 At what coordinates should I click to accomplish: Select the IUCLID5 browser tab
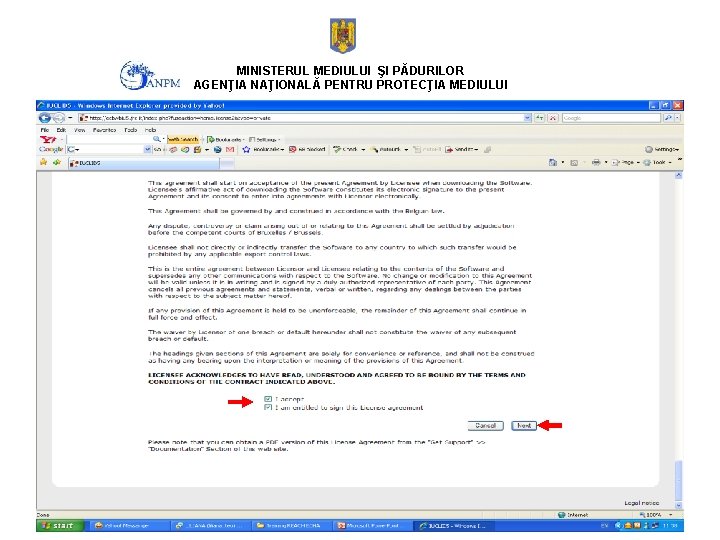tap(144, 163)
